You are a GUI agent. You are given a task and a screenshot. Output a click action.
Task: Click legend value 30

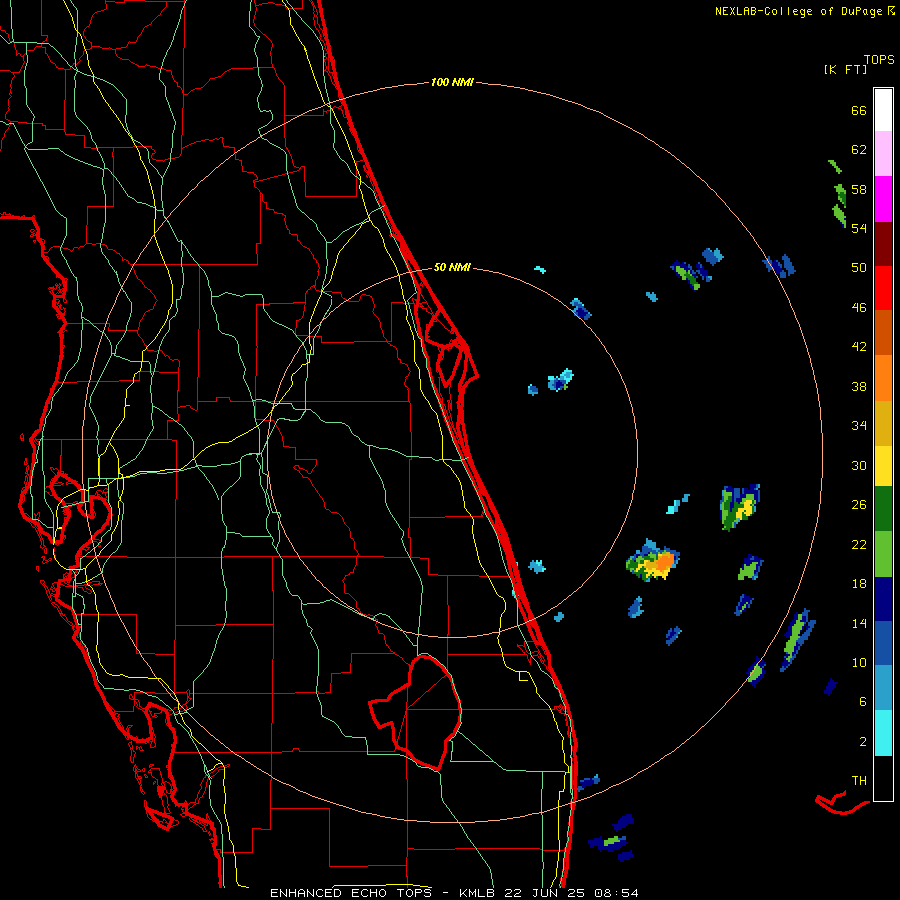tap(859, 465)
